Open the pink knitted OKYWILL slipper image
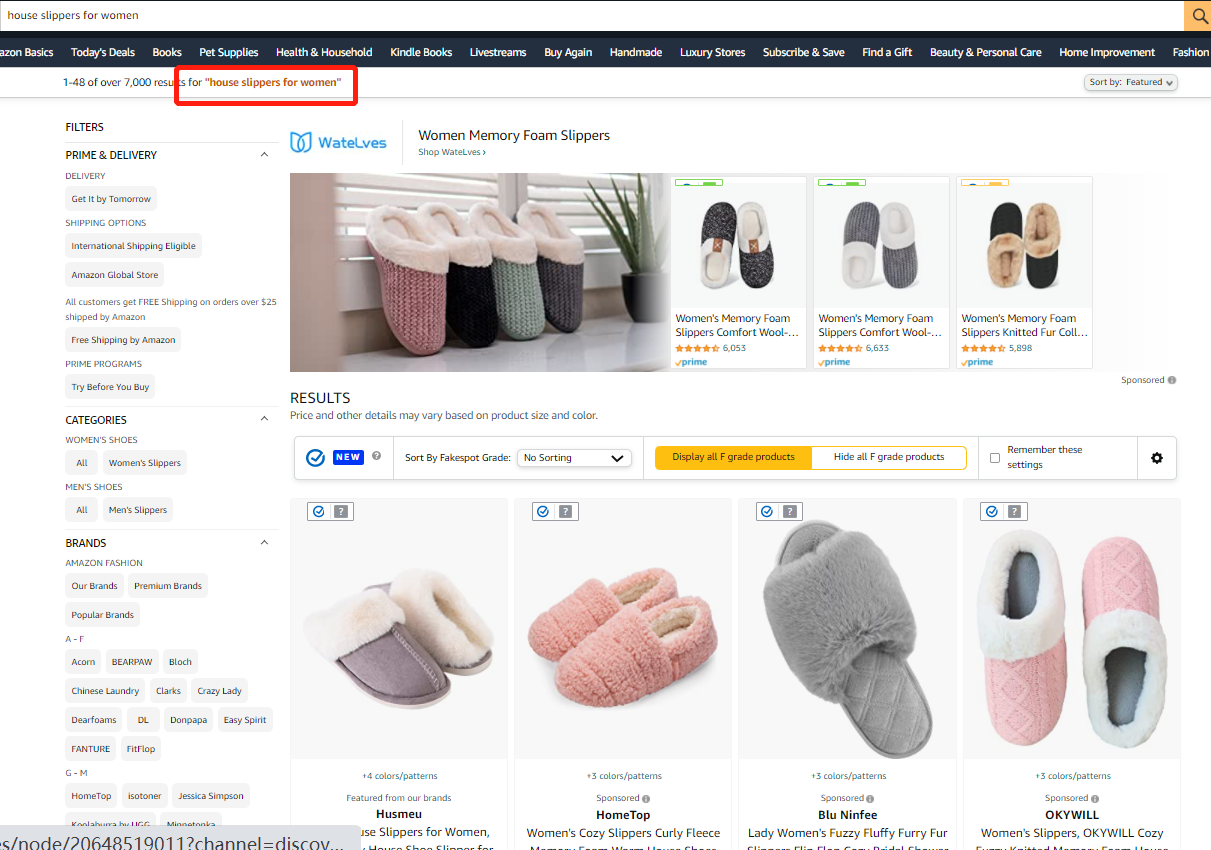The image size is (1211, 850). coord(1072,630)
